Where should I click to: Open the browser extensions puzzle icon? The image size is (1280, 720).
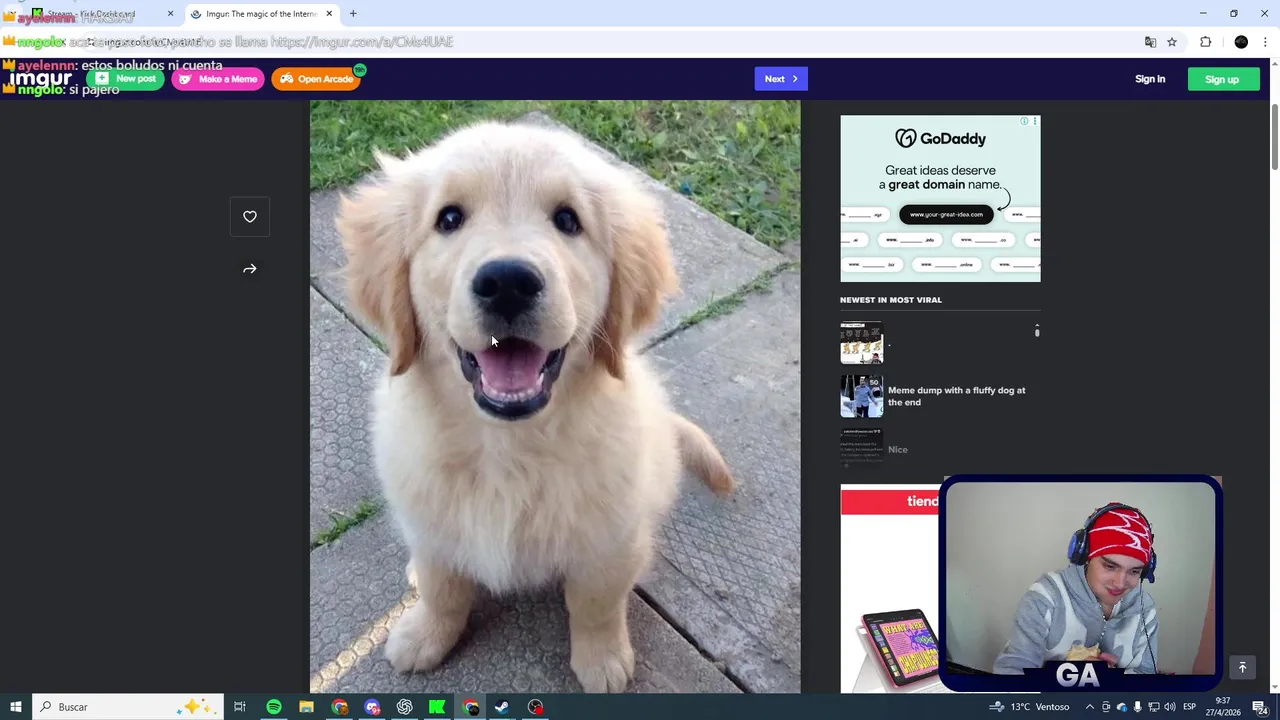pos(1205,42)
